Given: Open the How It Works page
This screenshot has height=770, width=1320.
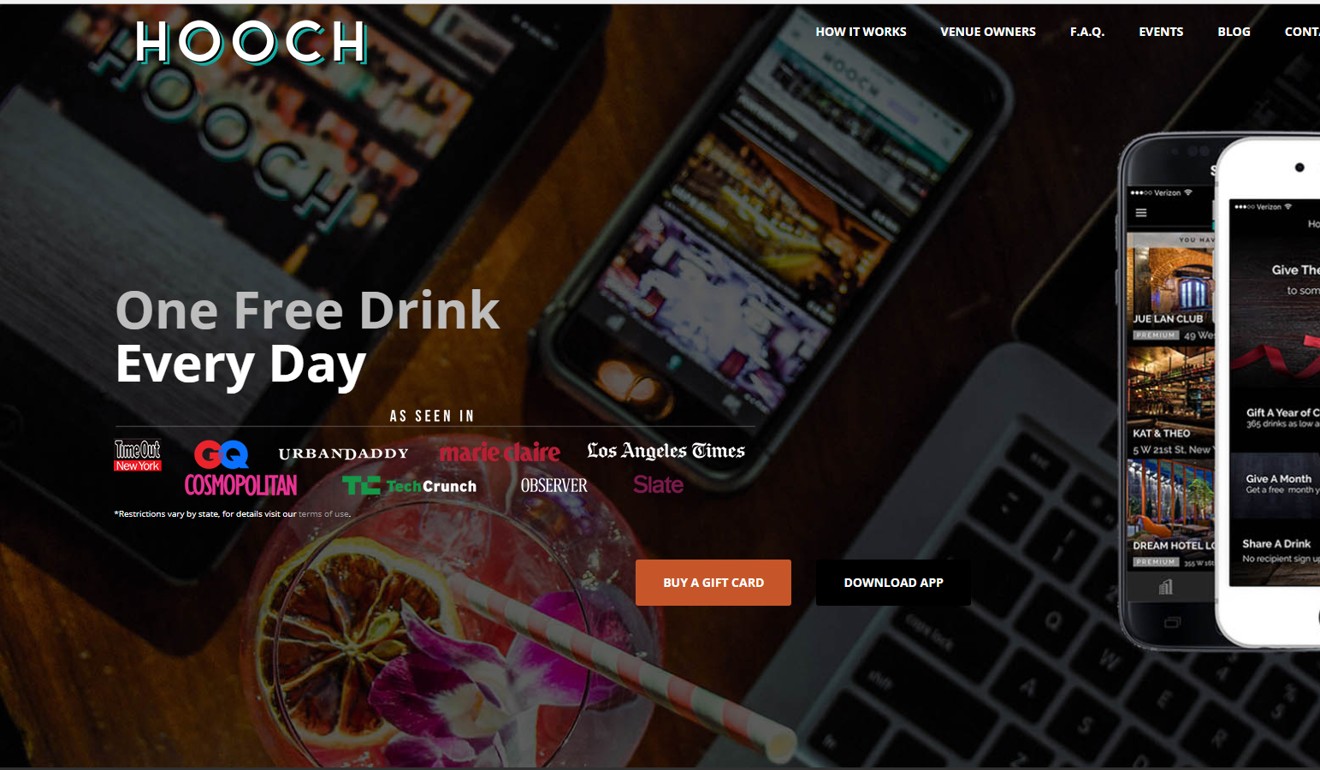Looking at the screenshot, I should point(861,32).
